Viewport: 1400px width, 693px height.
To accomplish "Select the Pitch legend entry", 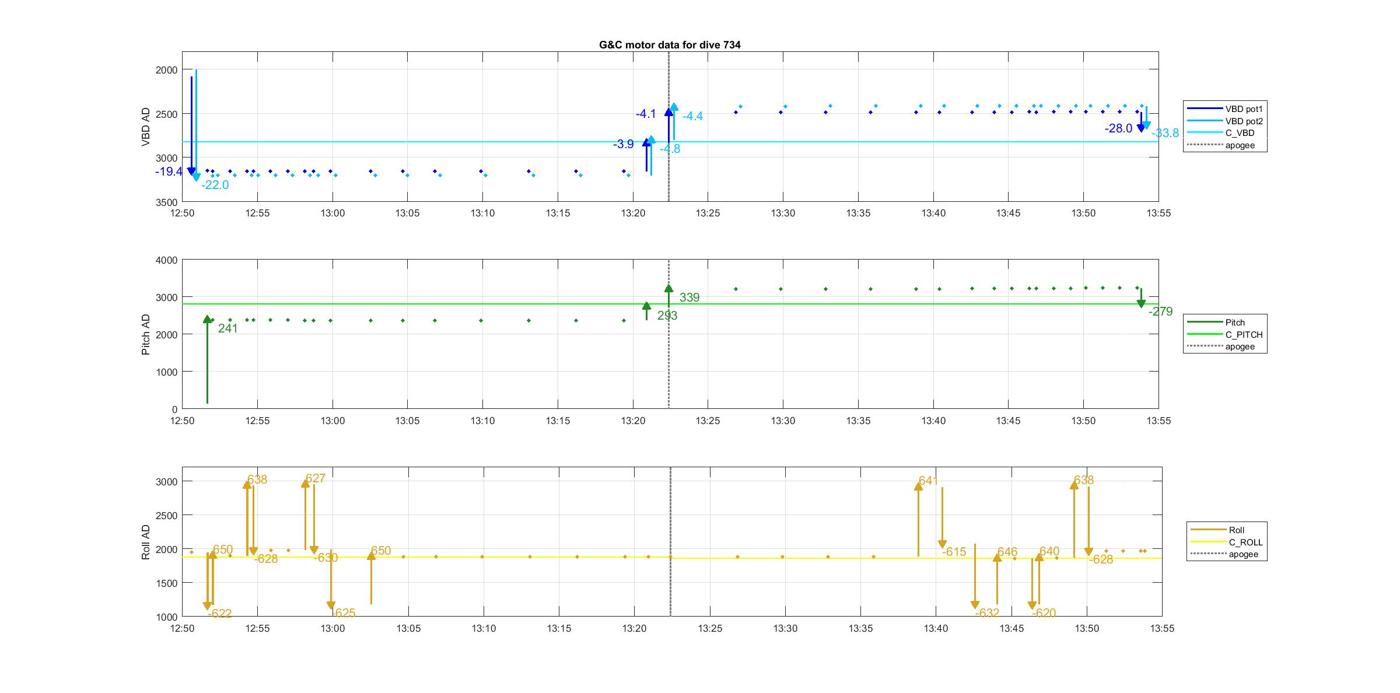I will 1225,323.
